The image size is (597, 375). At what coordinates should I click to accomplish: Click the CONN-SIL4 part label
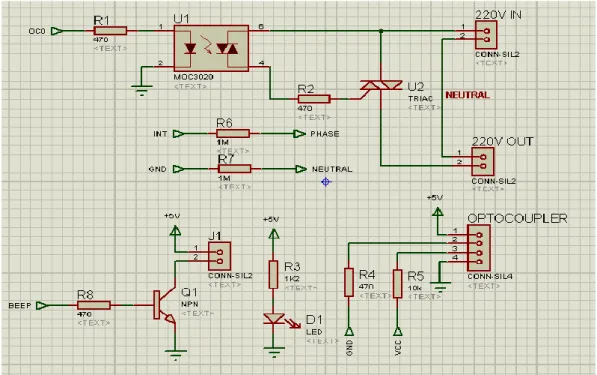tap(490, 276)
